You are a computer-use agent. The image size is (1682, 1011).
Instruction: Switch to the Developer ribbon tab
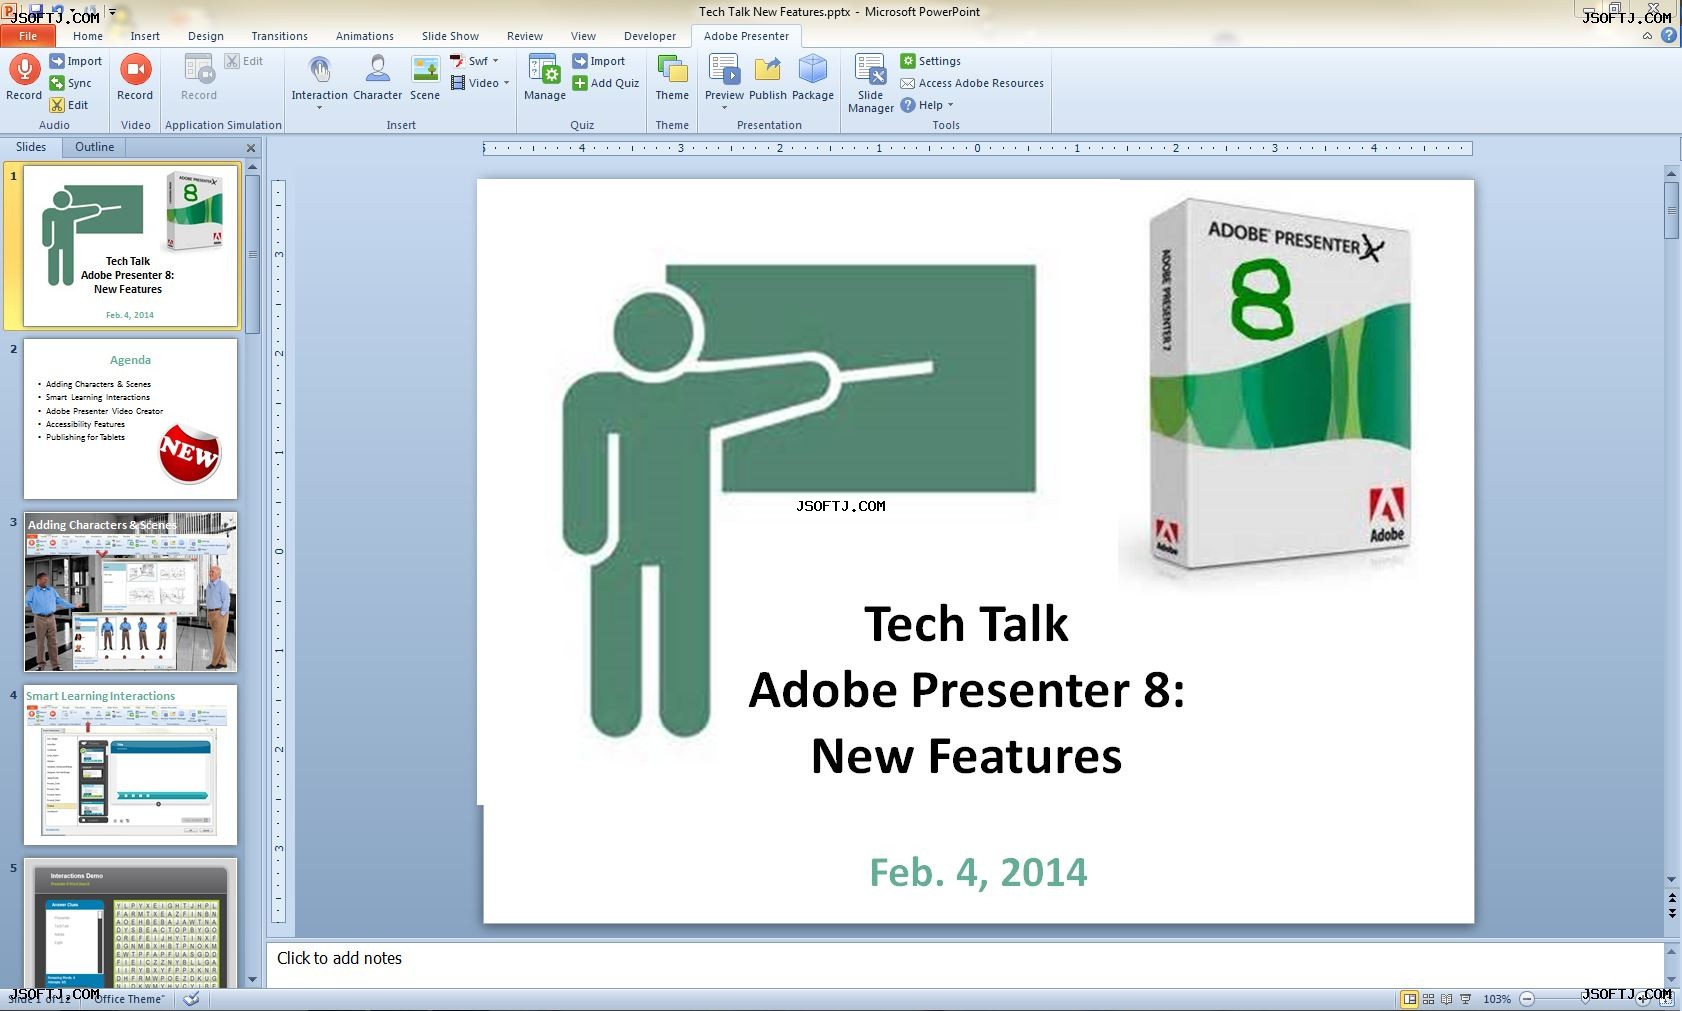(x=650, y=36)
